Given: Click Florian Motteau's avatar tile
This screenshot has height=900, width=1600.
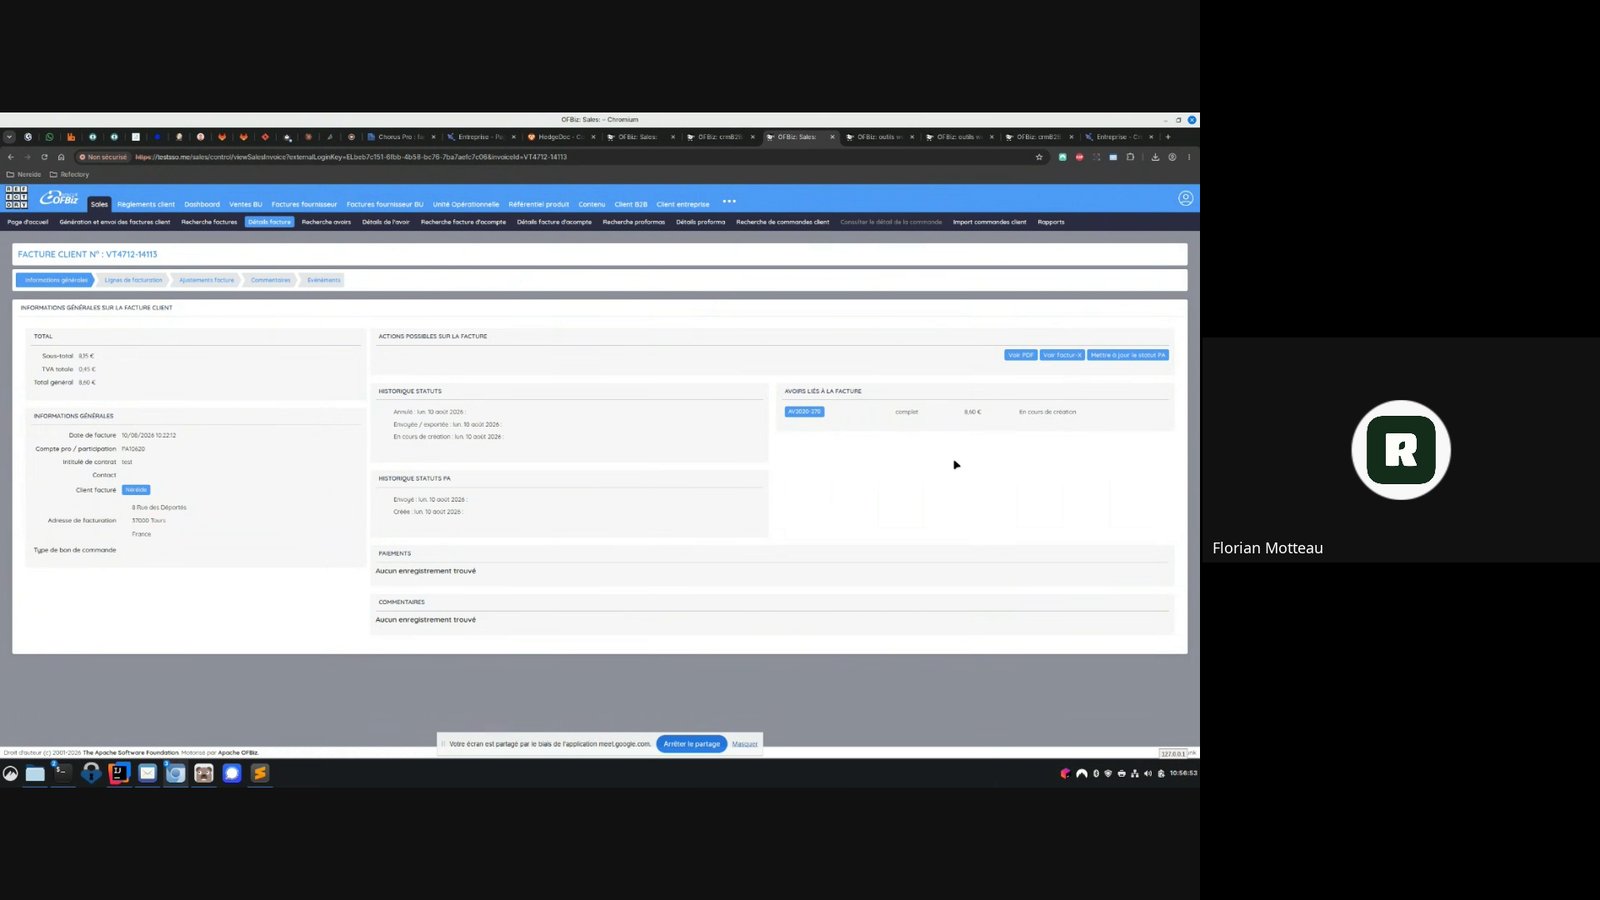Looking at the screenshot, I should point(1401,450).
